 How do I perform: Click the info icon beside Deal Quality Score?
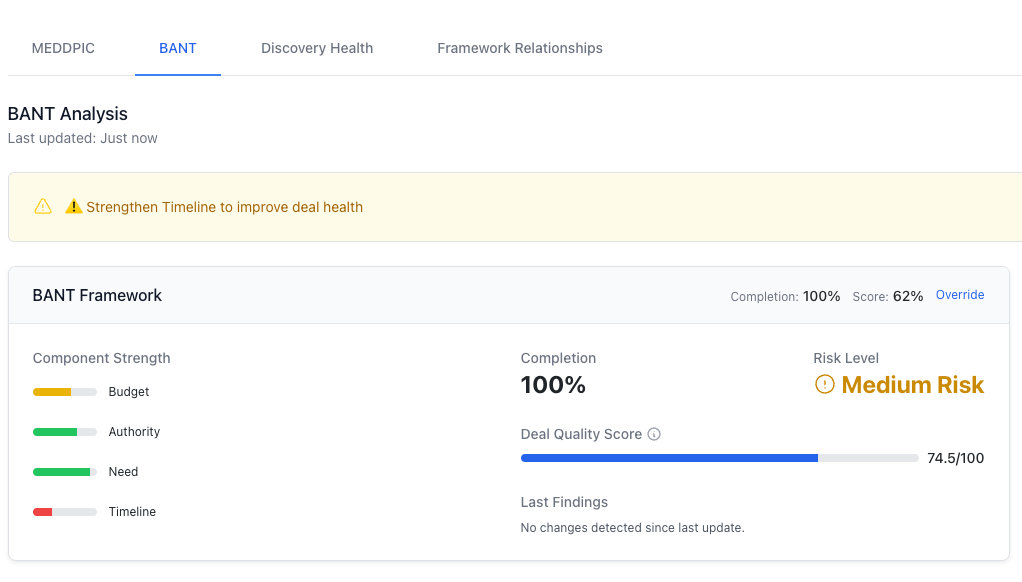(654, 434)
